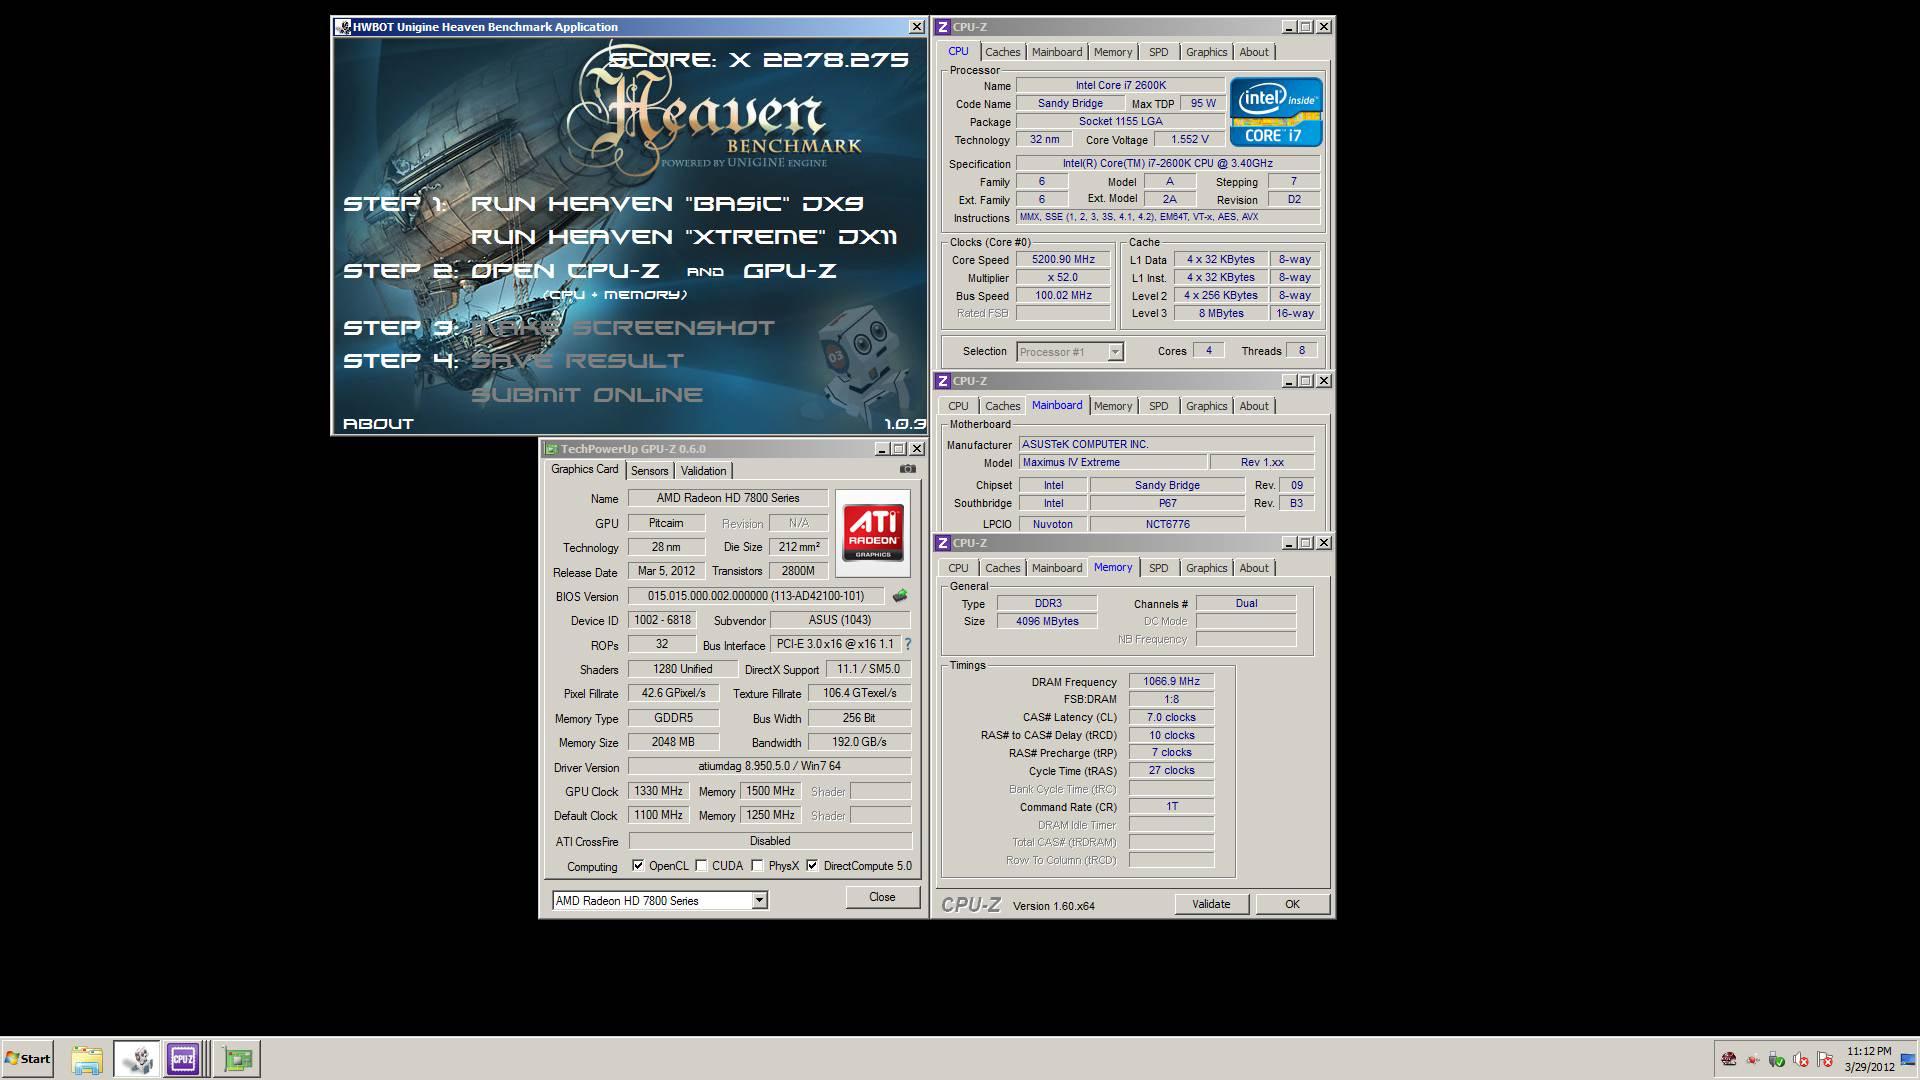The height and width of the screenshot is (1080, 1920).
Task: Run Heaven "Xtreme" DX11 benchmark
Action: point(684,237)
